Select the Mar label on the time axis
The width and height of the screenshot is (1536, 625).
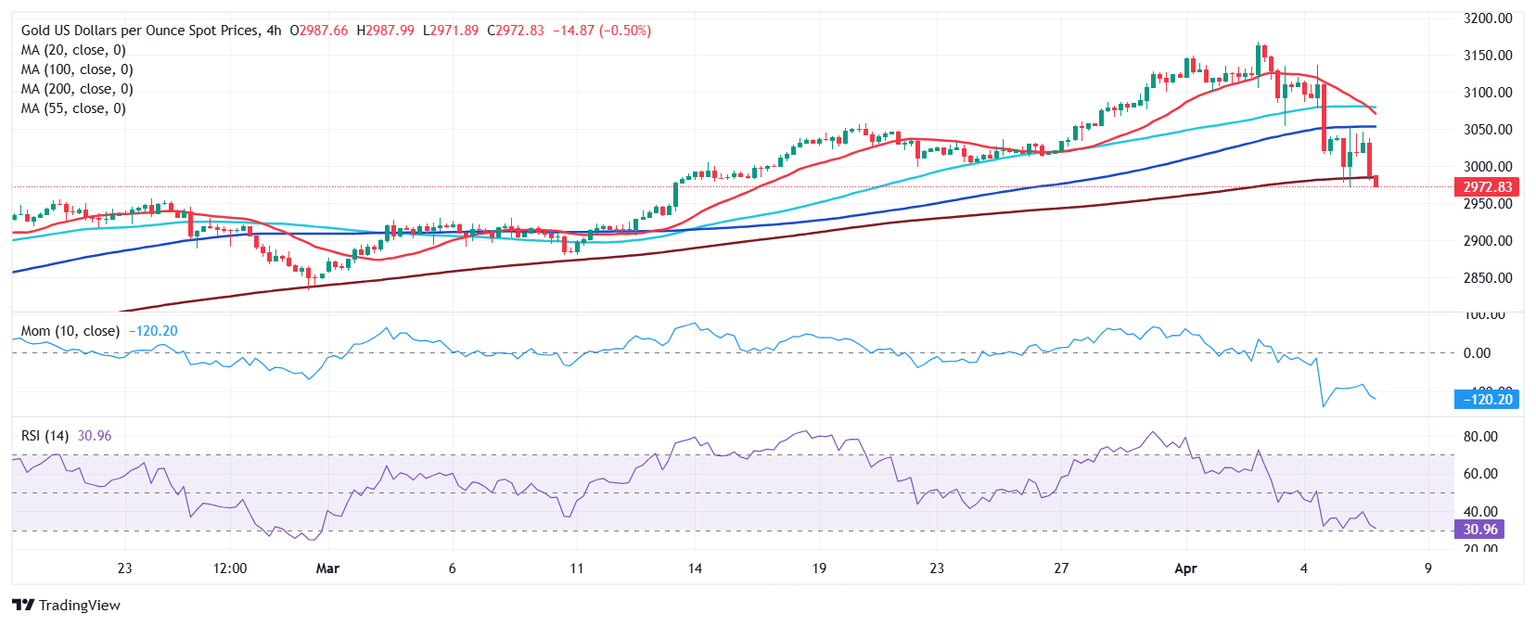click(x=327, y=568)
